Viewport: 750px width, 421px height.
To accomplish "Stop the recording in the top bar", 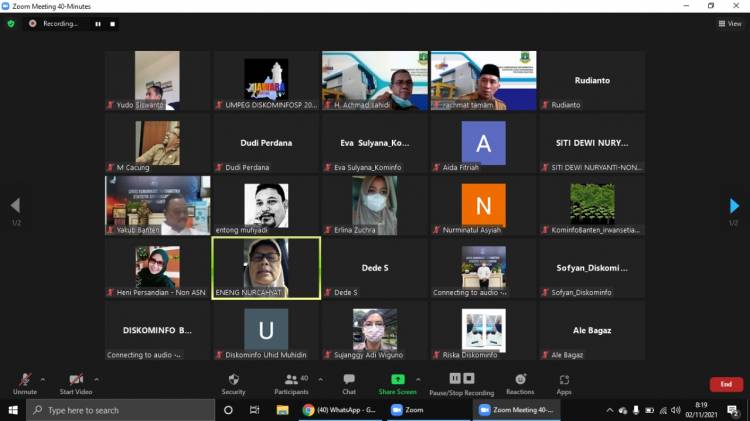I will (112, 24).
